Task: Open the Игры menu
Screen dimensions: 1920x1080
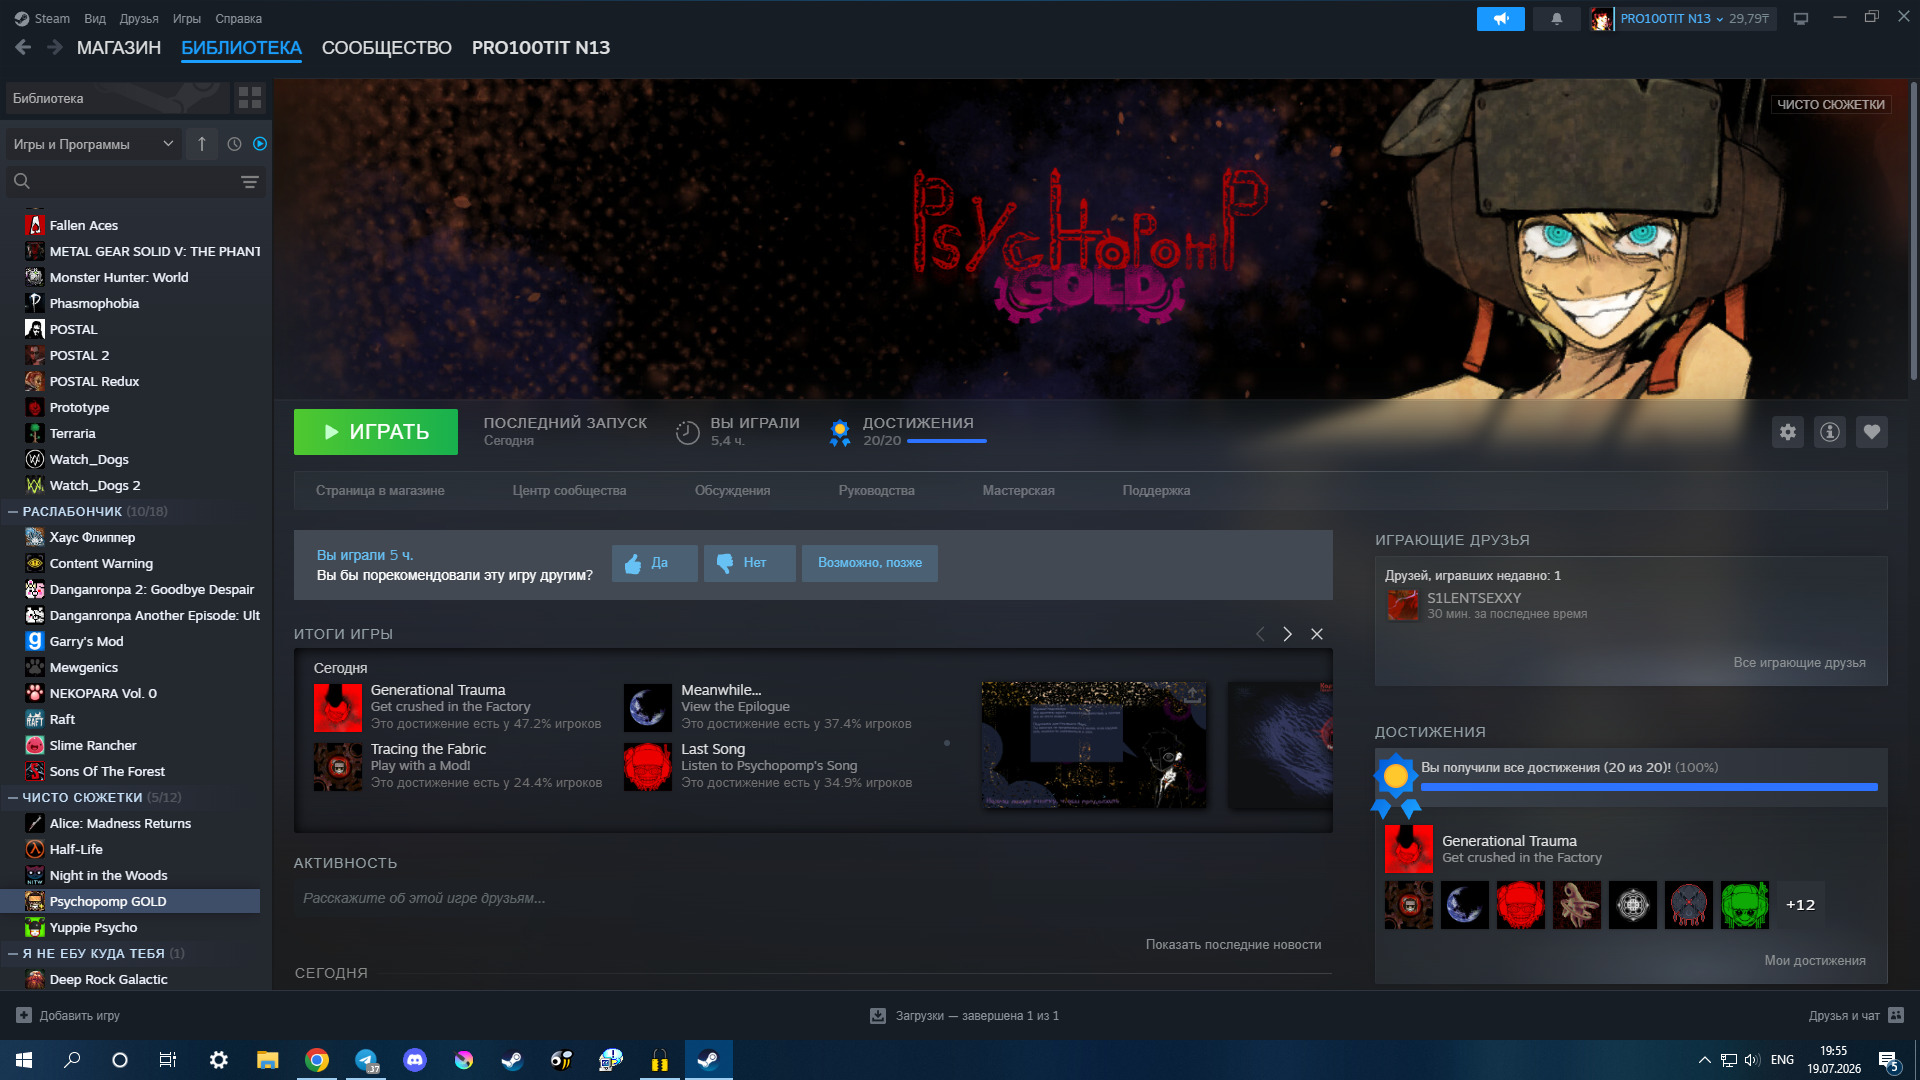Action: 187,19
